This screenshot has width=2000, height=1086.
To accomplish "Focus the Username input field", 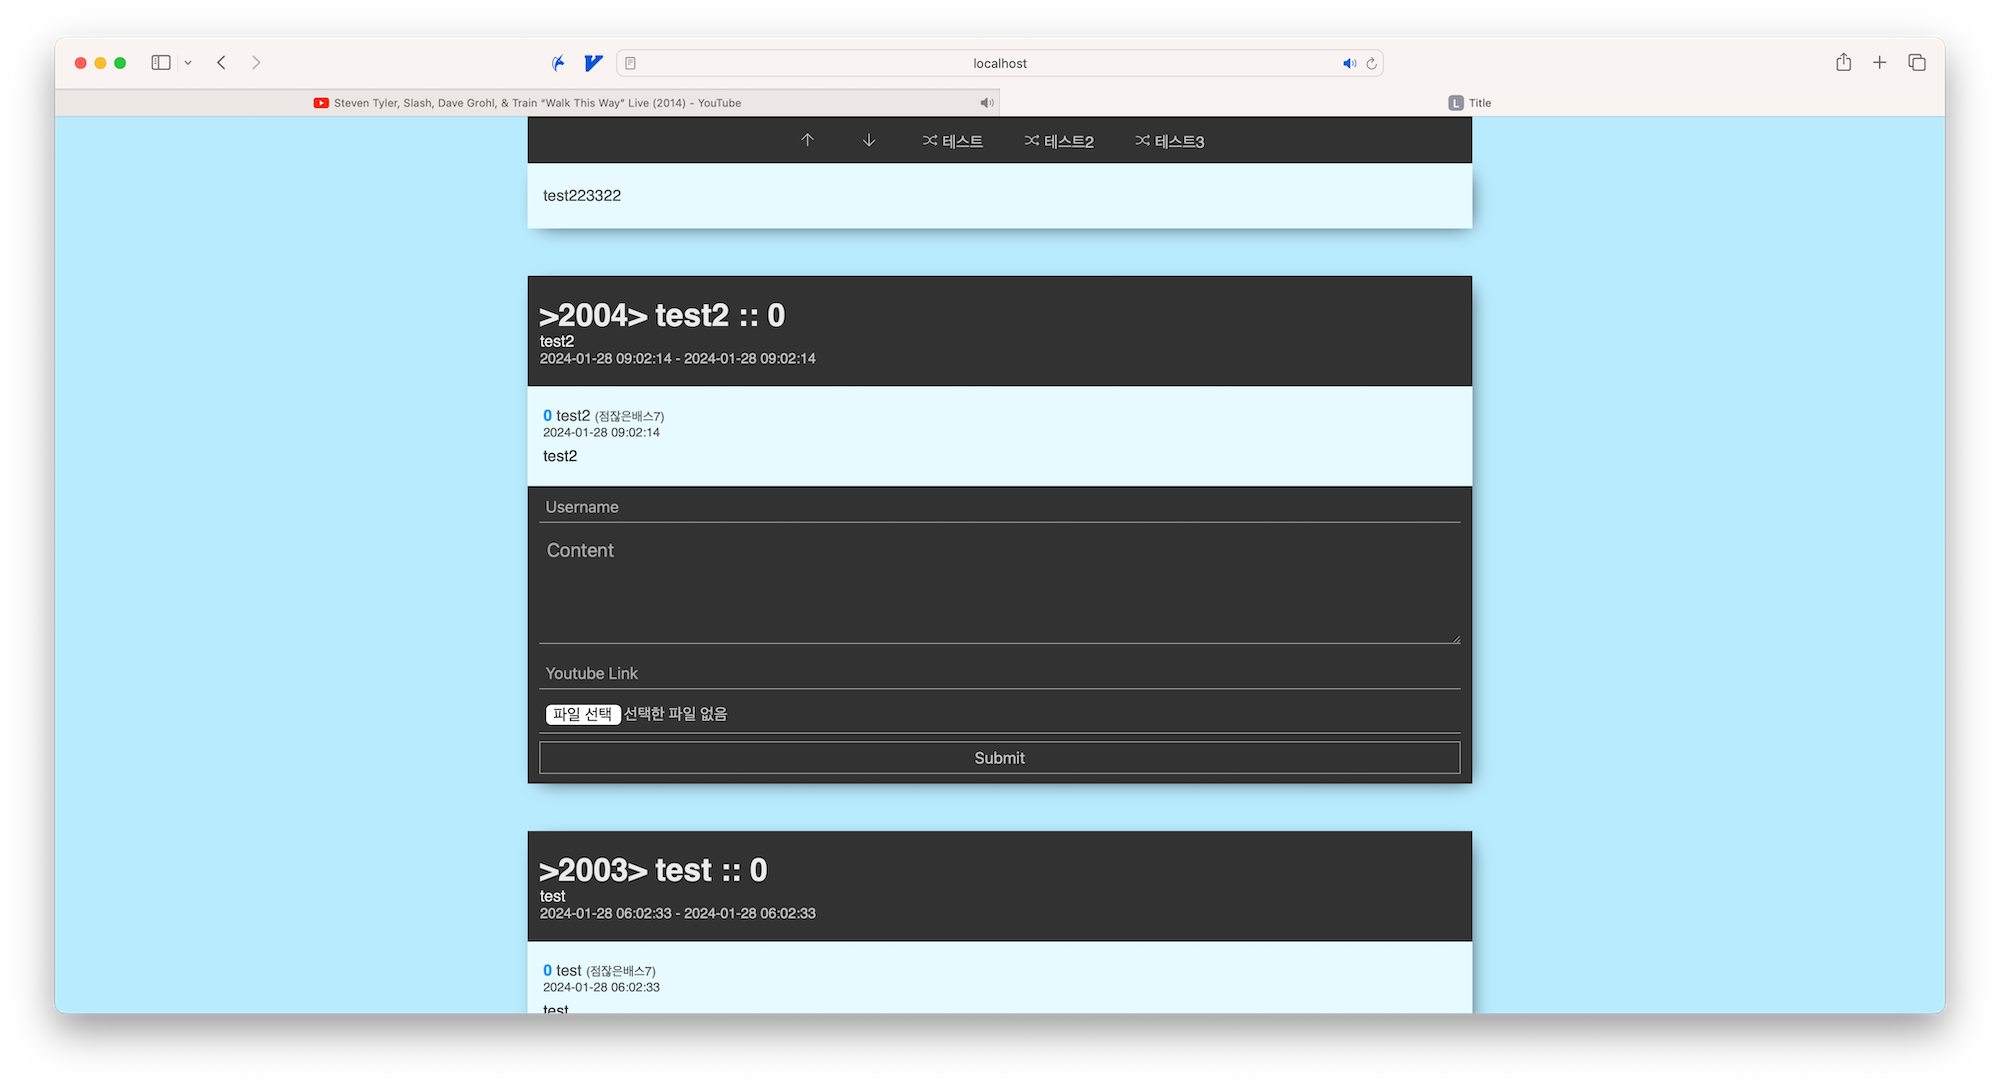I will pos(999,507).
